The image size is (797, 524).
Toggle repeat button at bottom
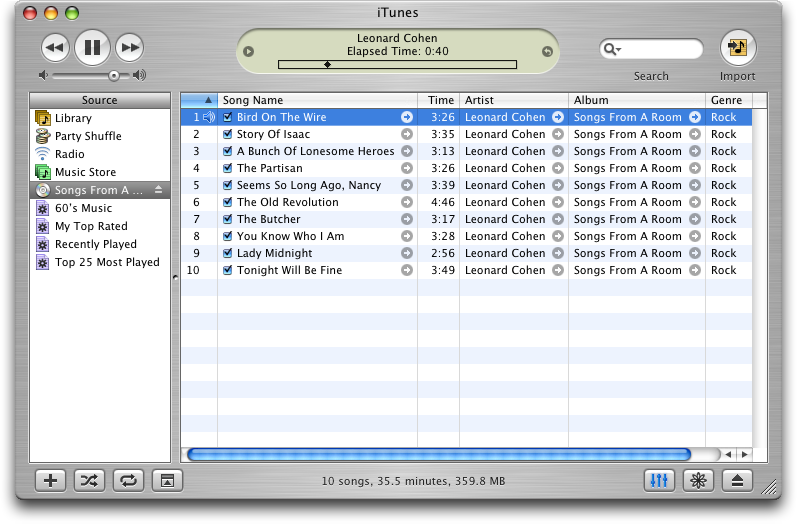[x=129, y=480]
